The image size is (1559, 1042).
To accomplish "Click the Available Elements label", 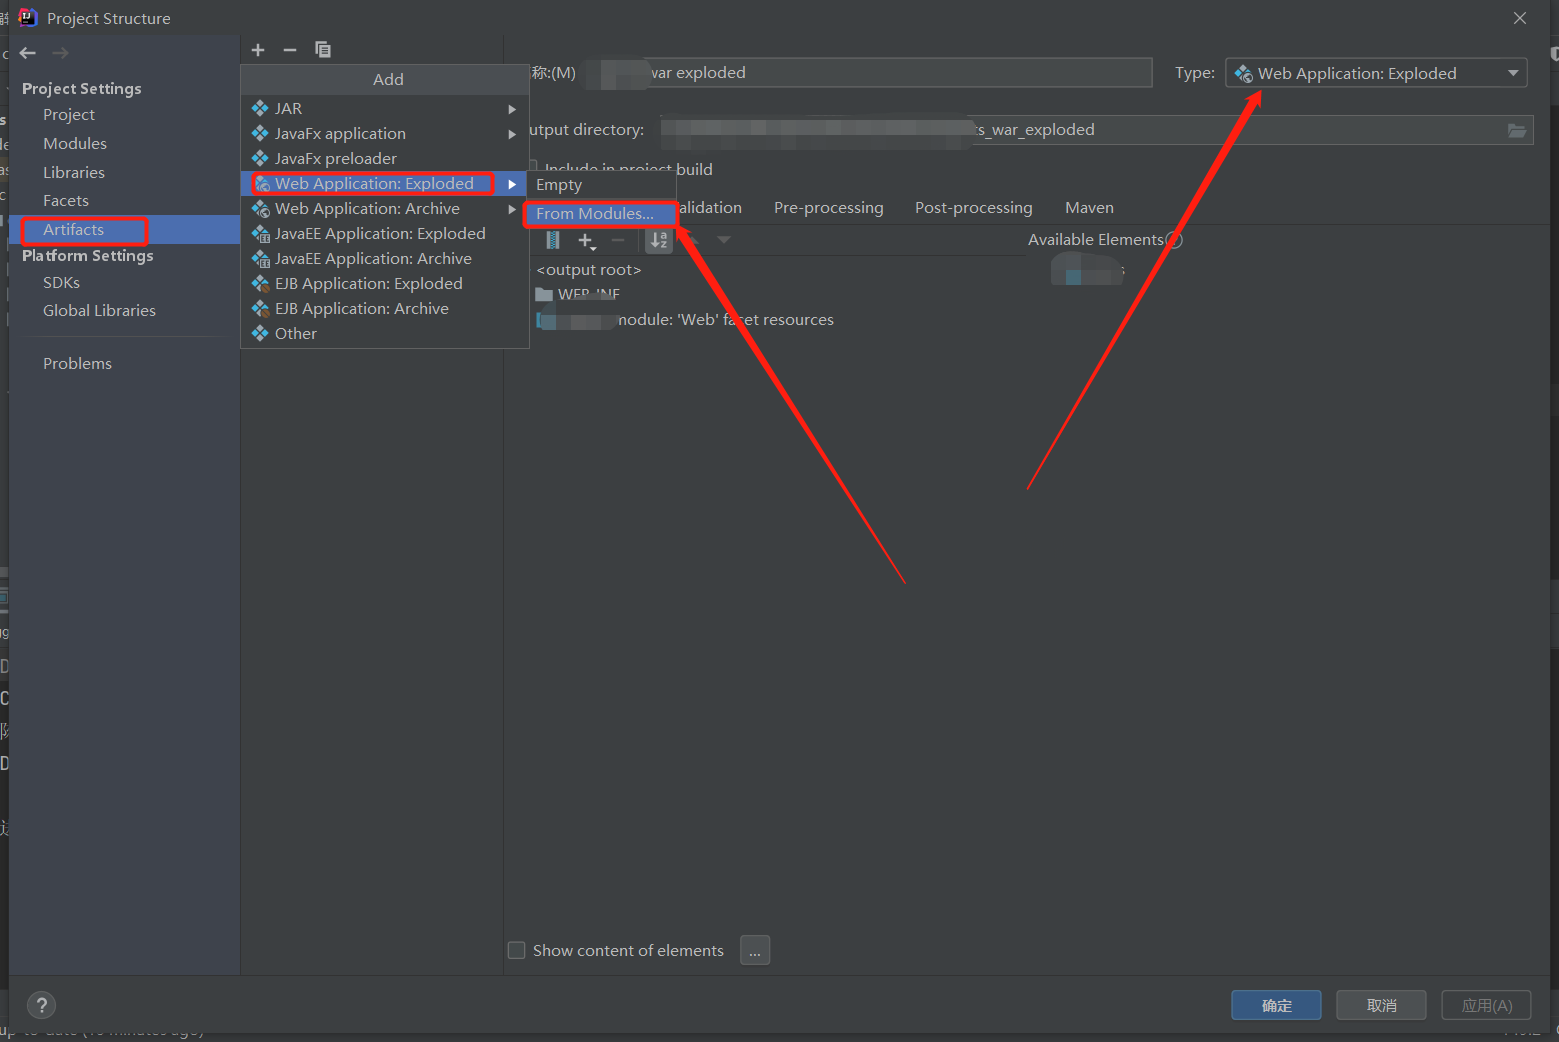I will [x=1096, y=240].
